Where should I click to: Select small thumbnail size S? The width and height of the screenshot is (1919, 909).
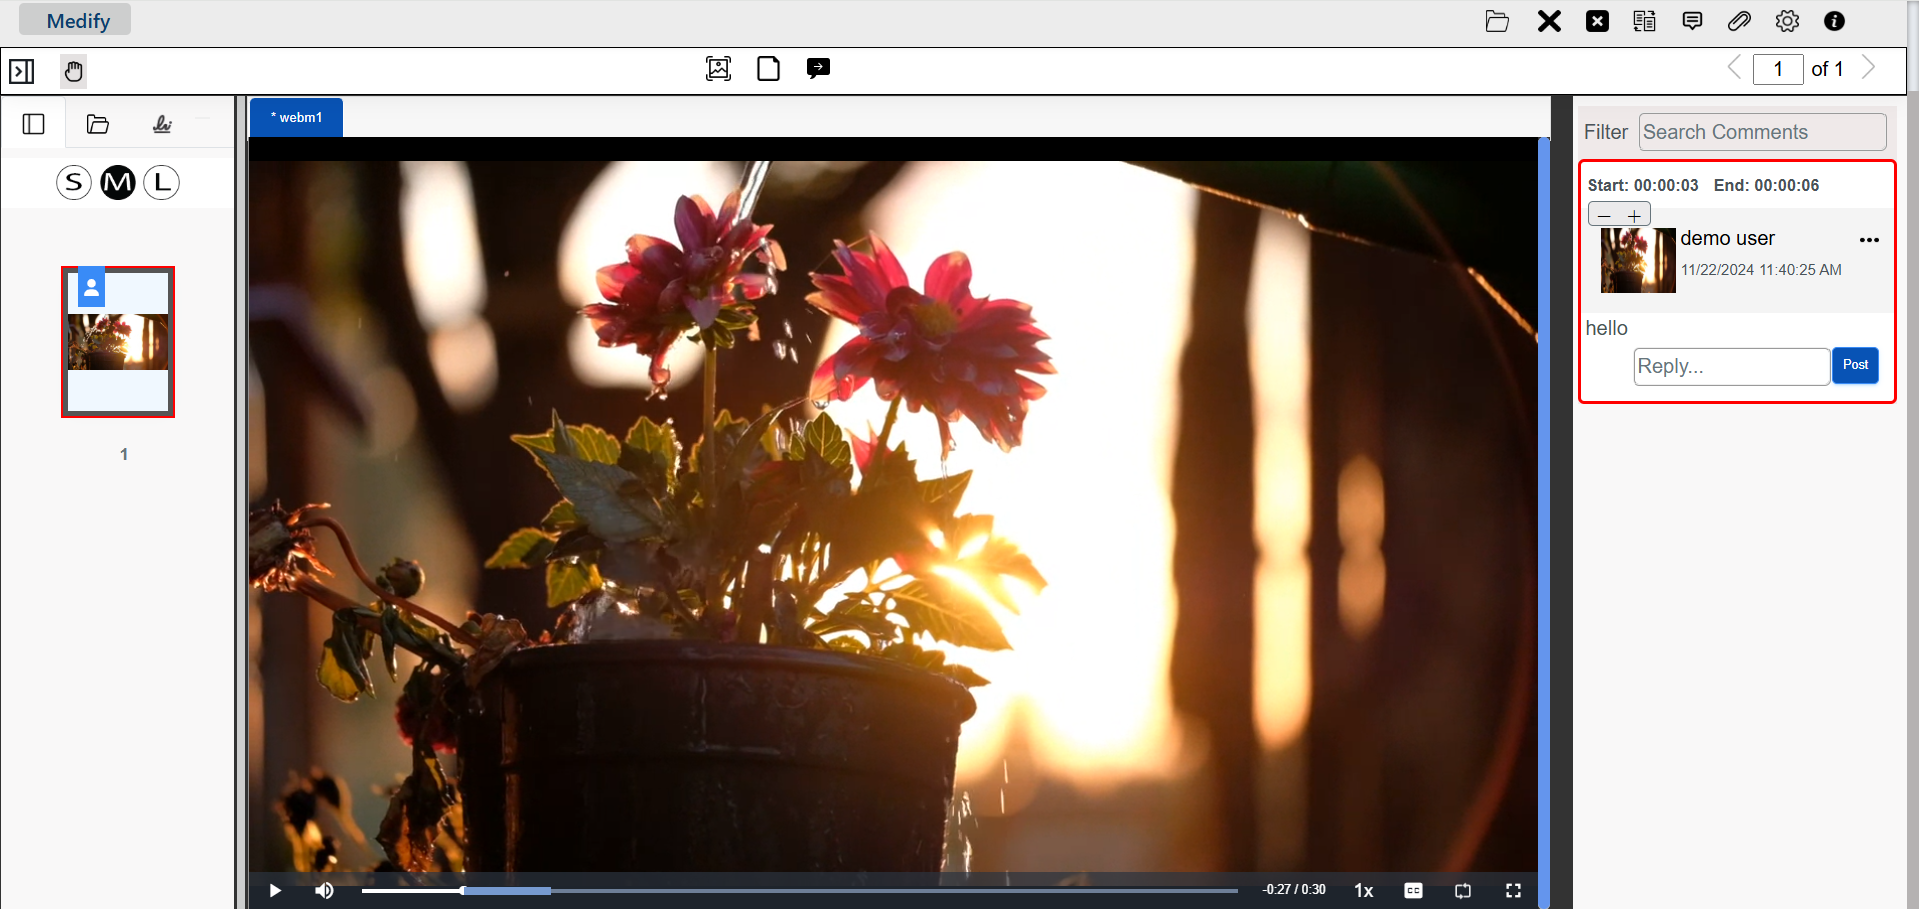(x=74, y=183)
